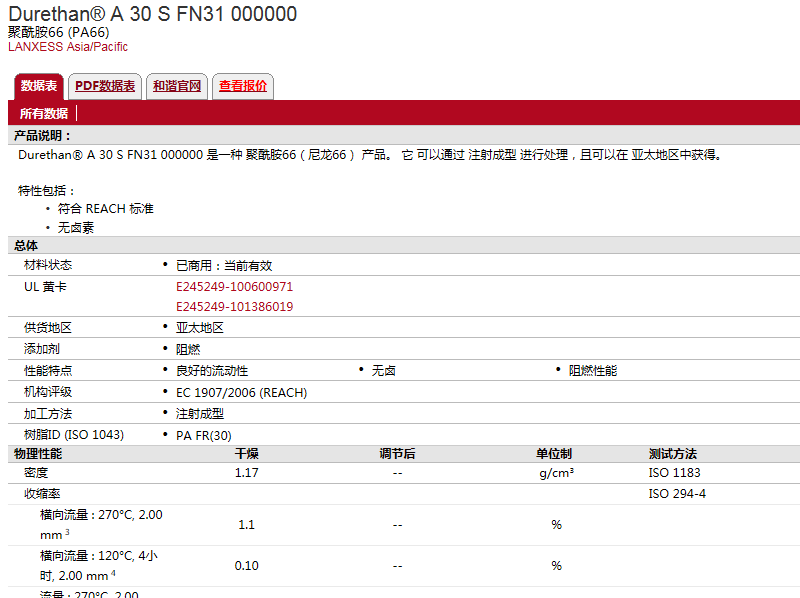Click the PA FR(30) value
The height and width of the screenshot is (598, 800).
coord(204,436)
